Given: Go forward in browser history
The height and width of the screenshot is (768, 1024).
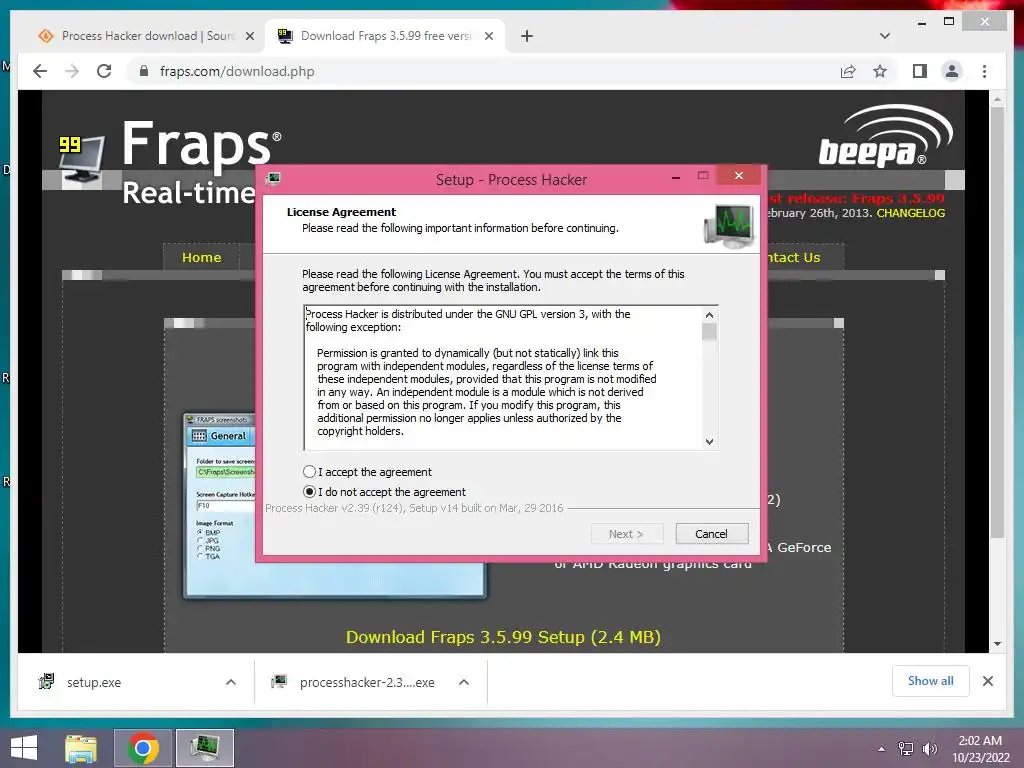Looking at the screenshot, I should (x=72, y=71).
